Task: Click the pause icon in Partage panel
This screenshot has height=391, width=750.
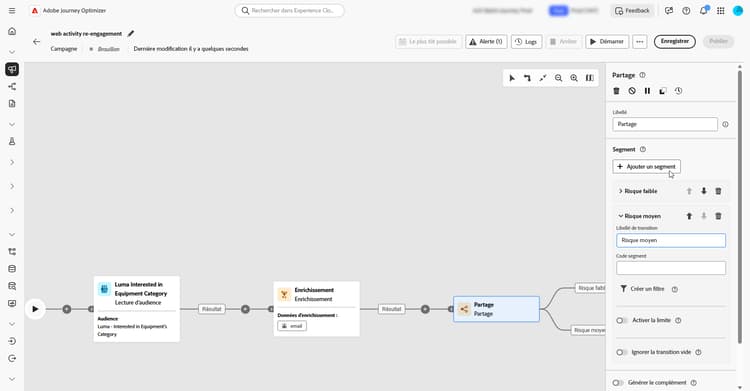Action: (647, 91)
